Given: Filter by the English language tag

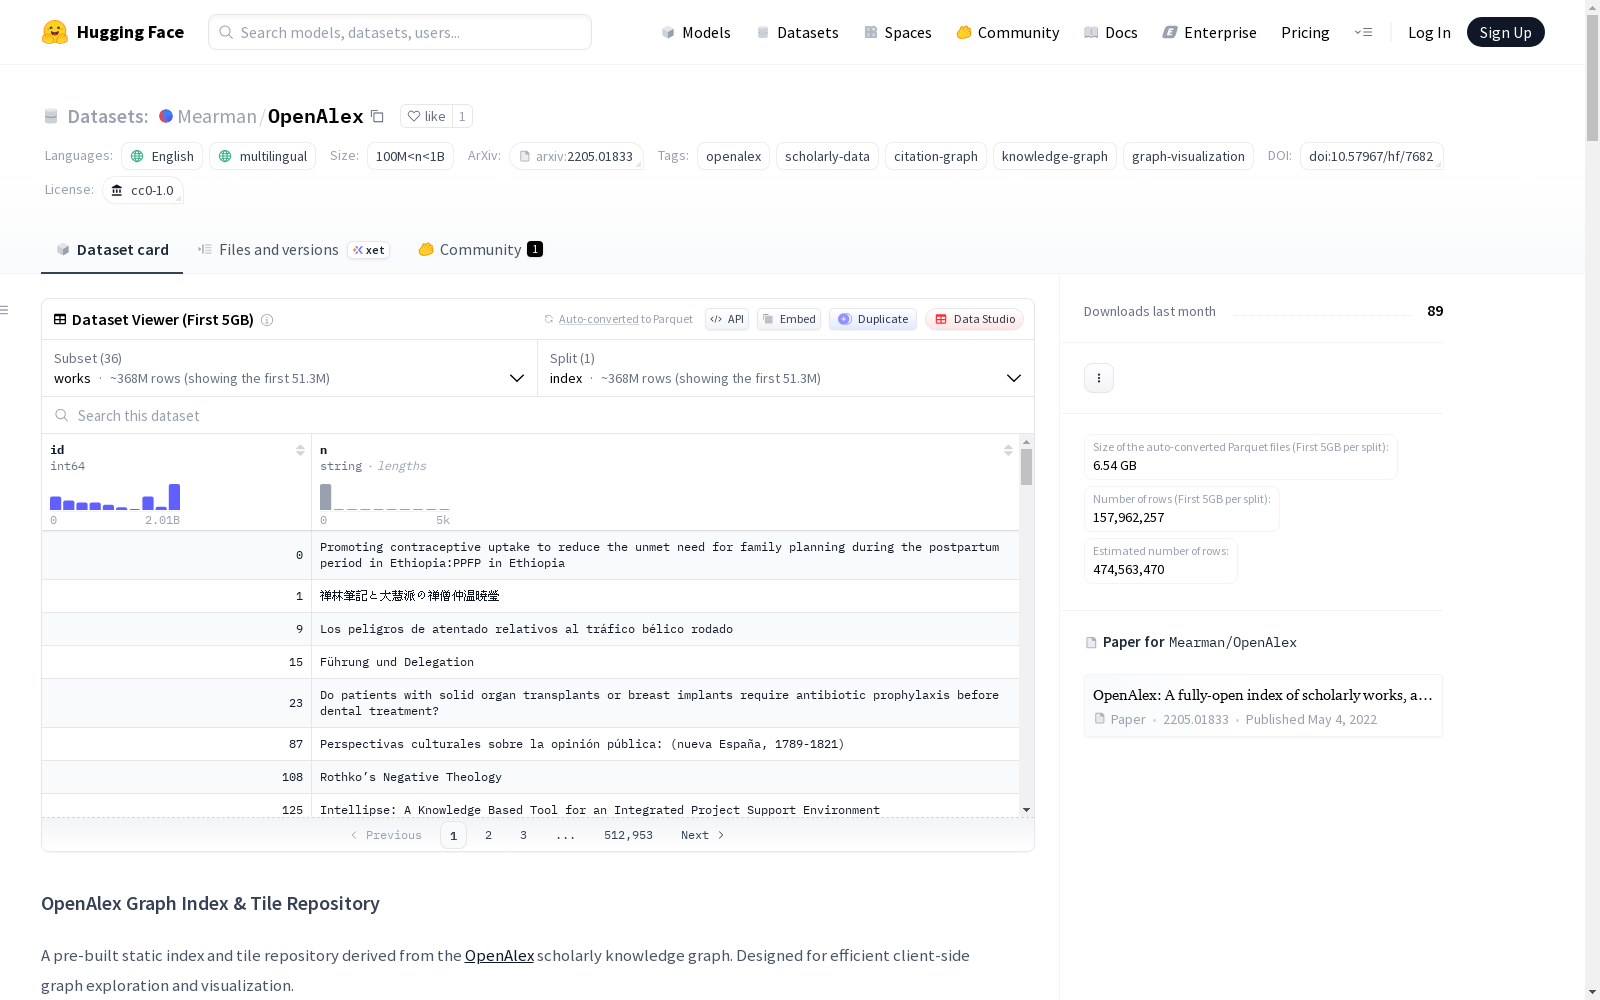Looking at the screenshot, I should [162, 156].
